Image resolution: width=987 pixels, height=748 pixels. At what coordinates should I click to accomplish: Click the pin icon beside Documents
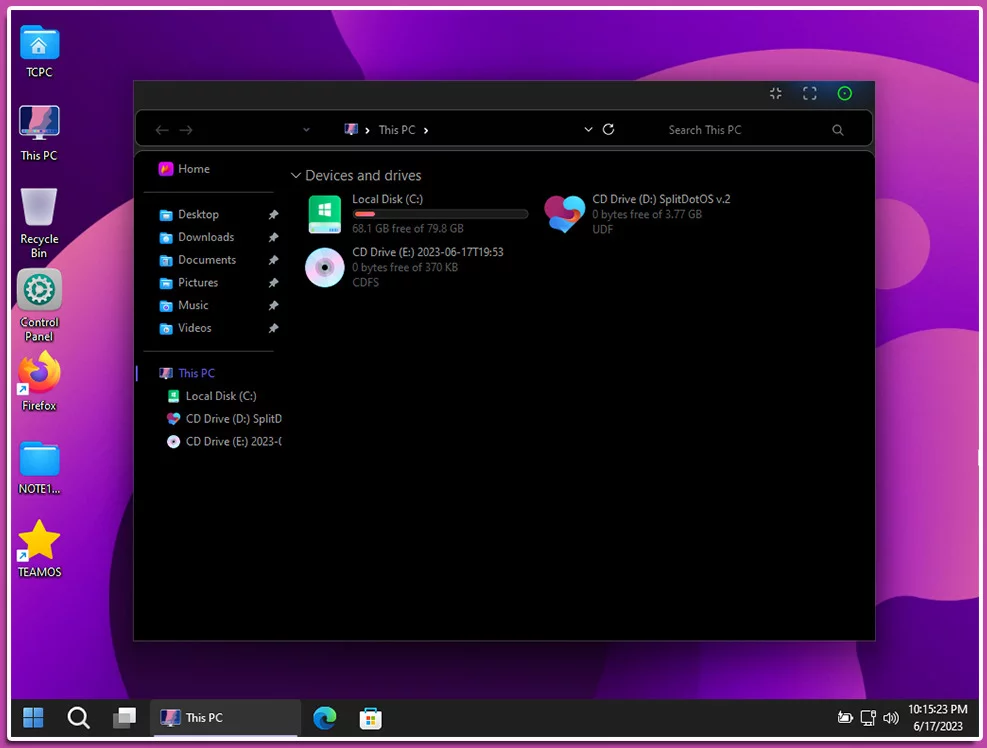[273, 260]
